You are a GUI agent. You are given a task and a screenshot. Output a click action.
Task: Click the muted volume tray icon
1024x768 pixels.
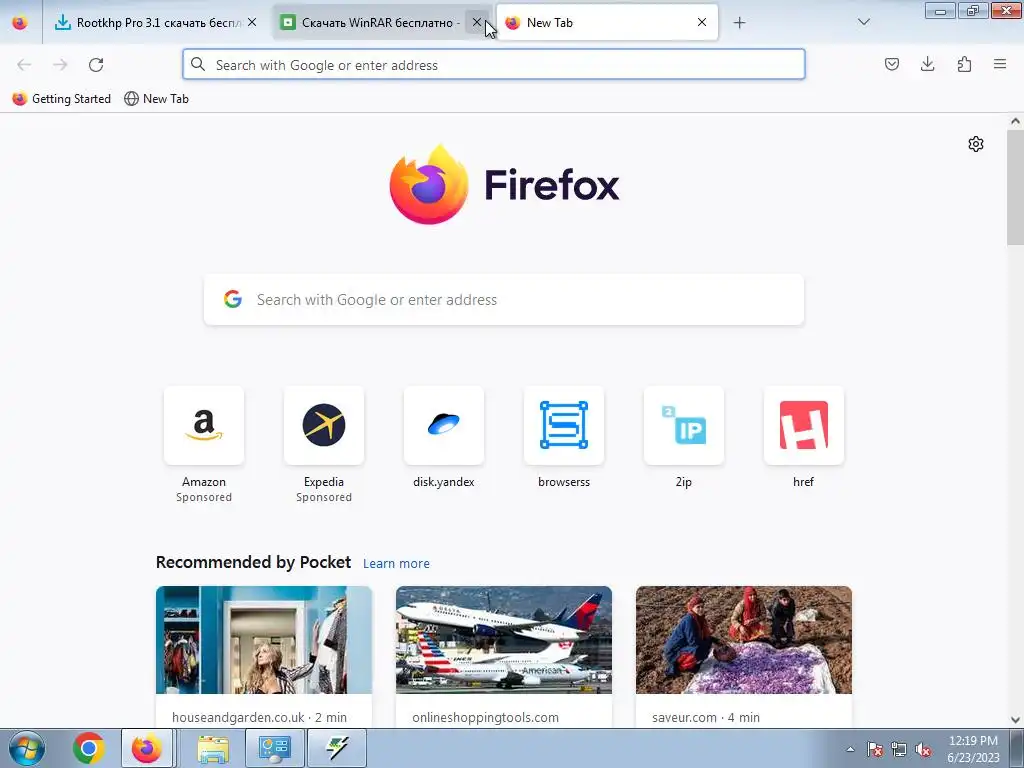pos(923,749)
